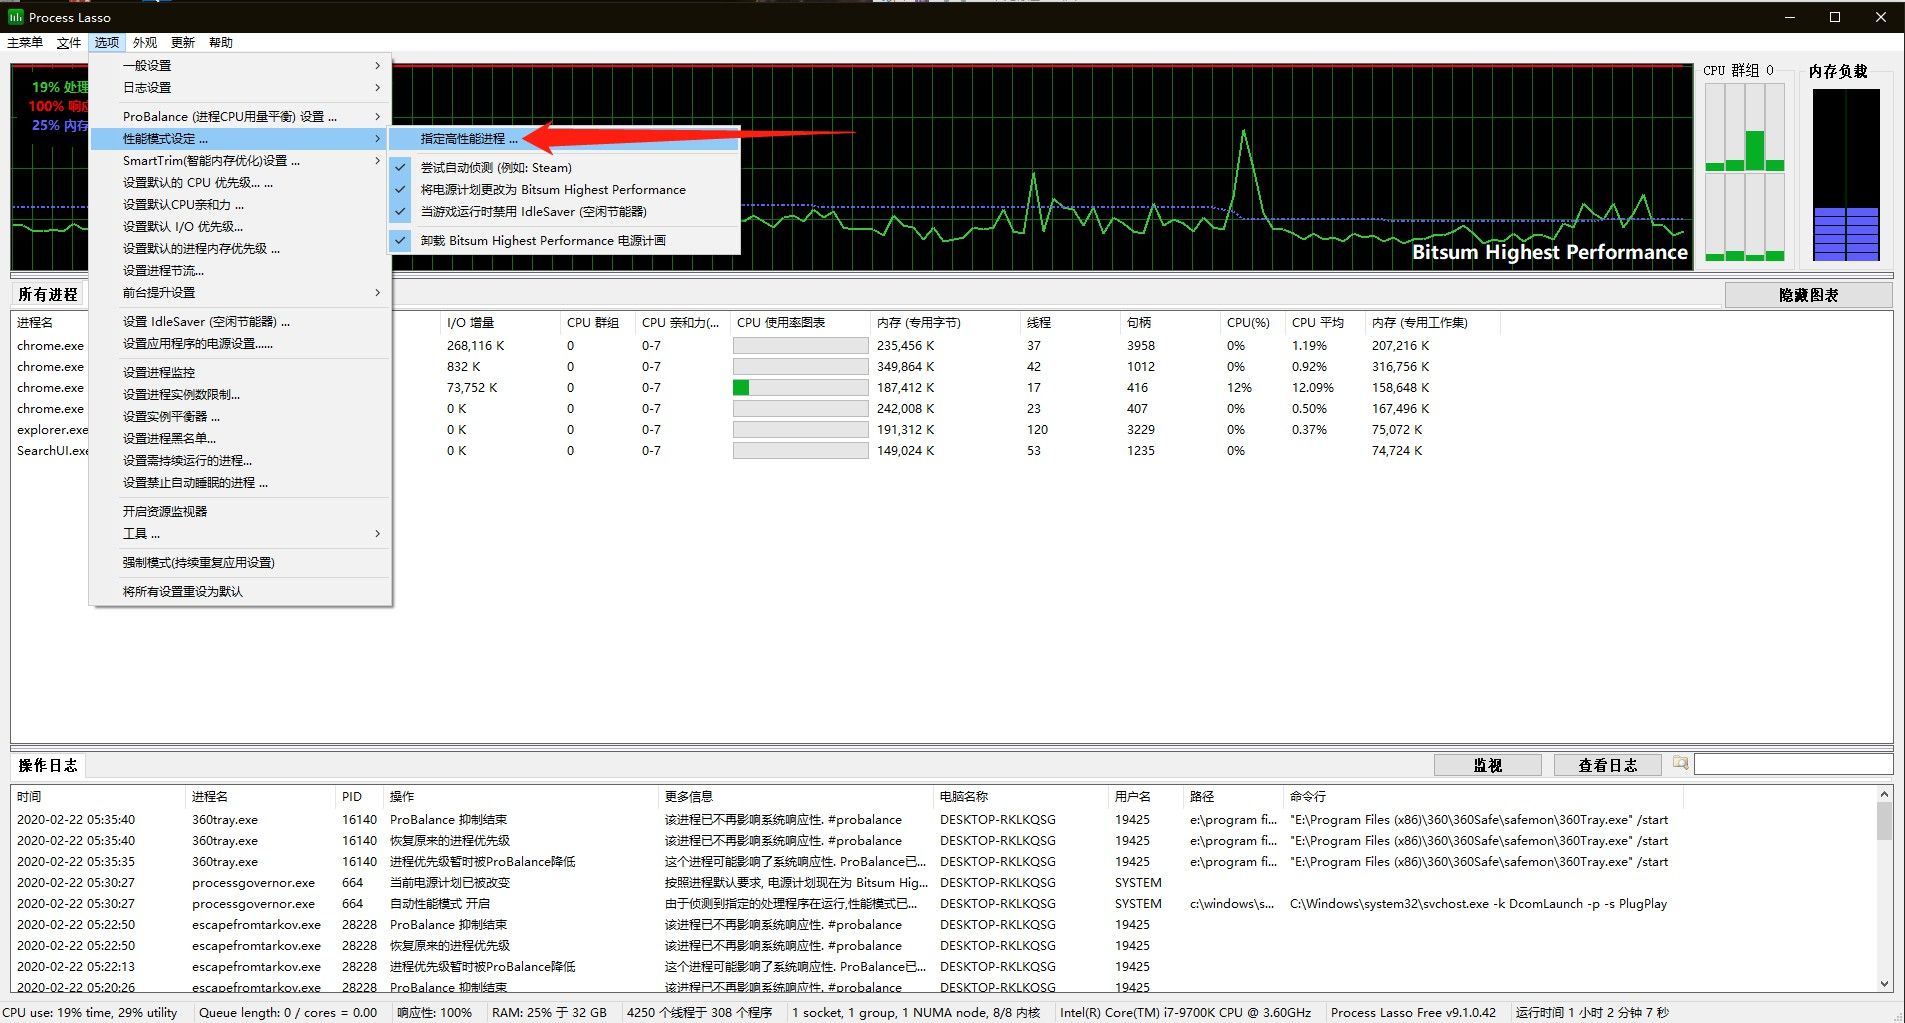Select 开启资源监视器 entry
Viewport: 1905px width, 1023px height.
pyautogui.click(x=240, y=512)
